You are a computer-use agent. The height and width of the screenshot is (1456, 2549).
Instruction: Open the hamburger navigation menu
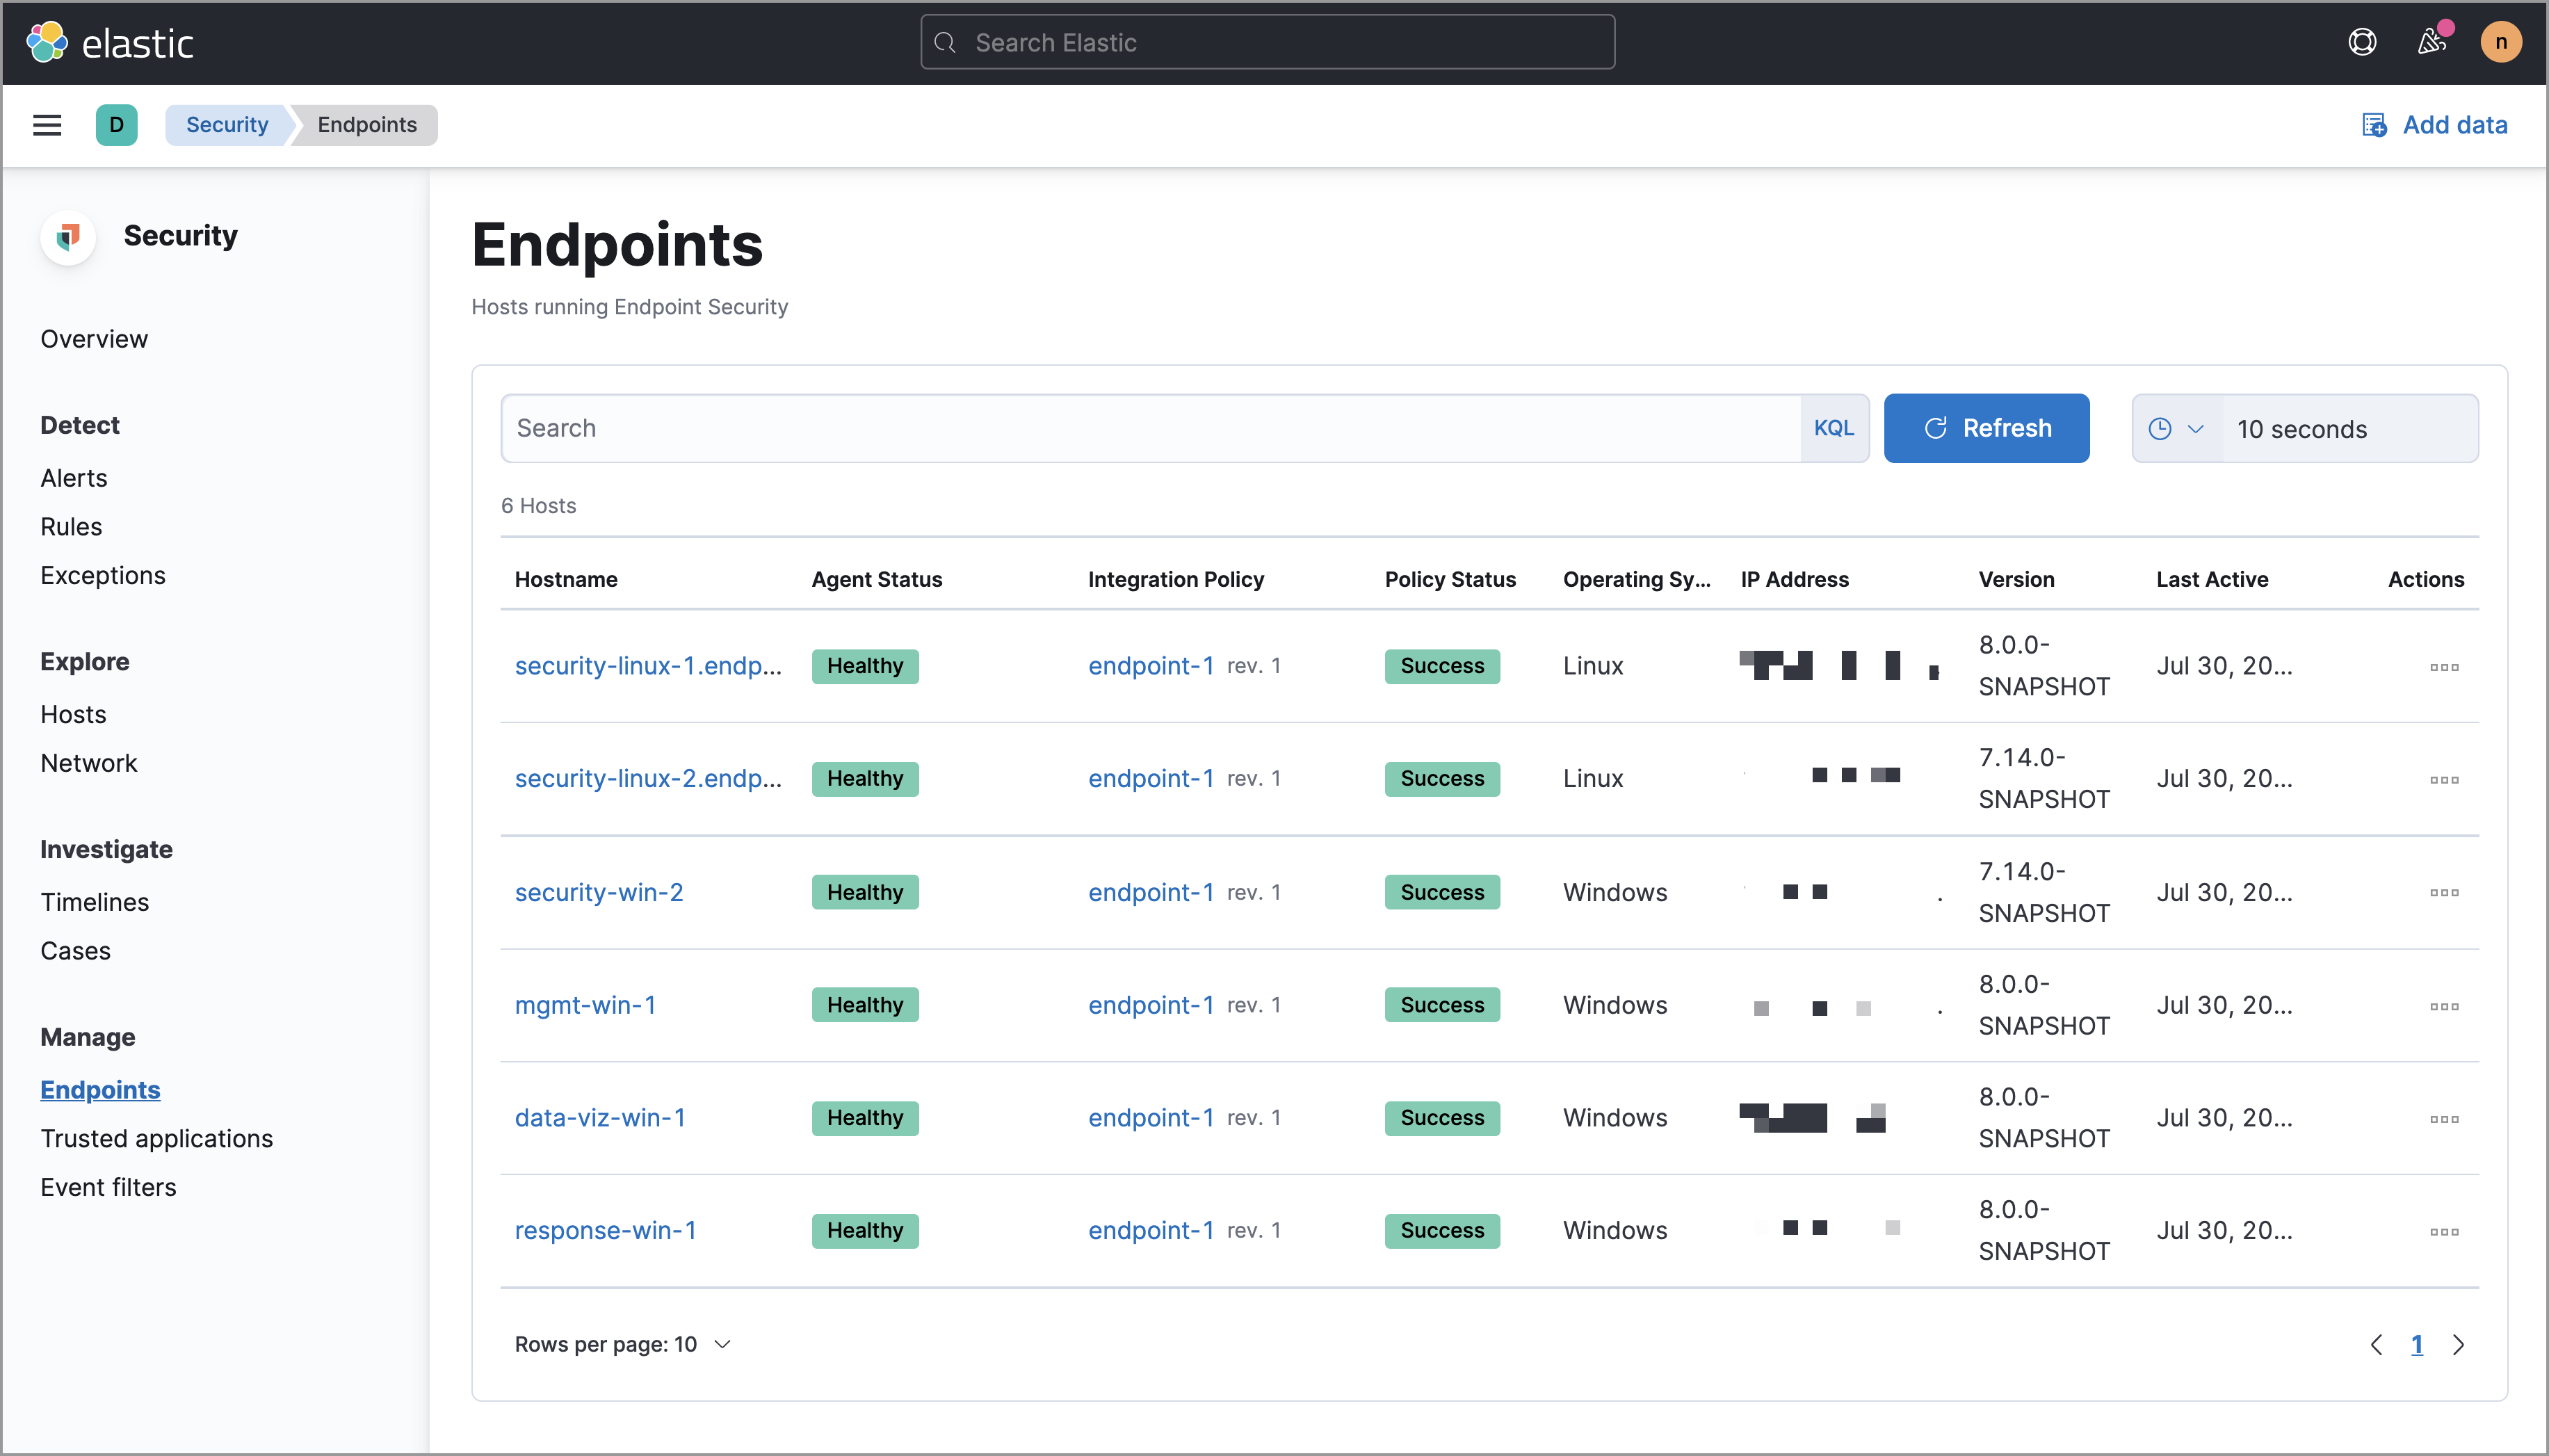pyautogui.click(x=46, y=124)
